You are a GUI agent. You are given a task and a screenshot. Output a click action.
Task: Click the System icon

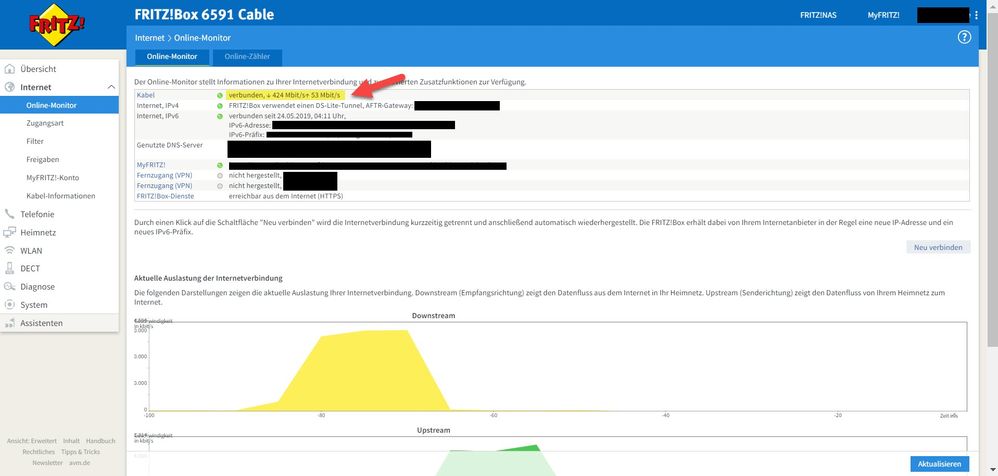point(10,305)
